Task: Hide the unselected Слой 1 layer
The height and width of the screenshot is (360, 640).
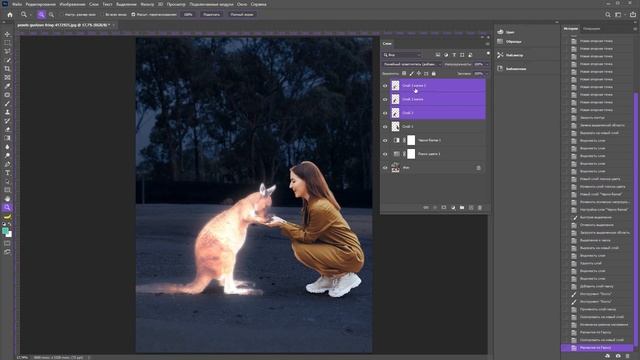Action: (x=385, y=127)
